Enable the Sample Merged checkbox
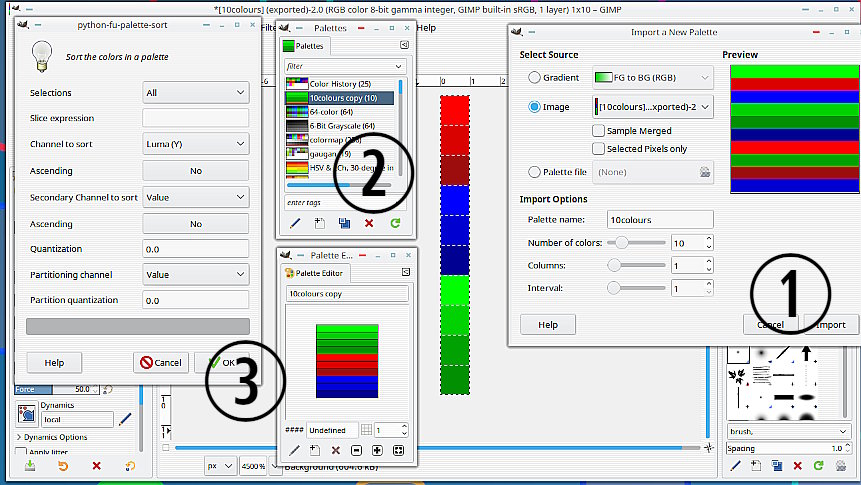861x485 pixels. pos(599,130)
